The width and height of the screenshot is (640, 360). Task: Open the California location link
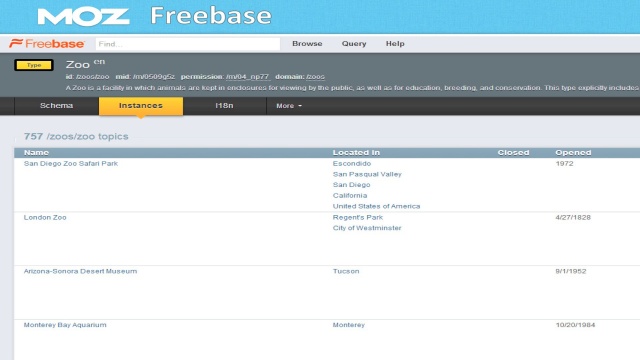350,196
